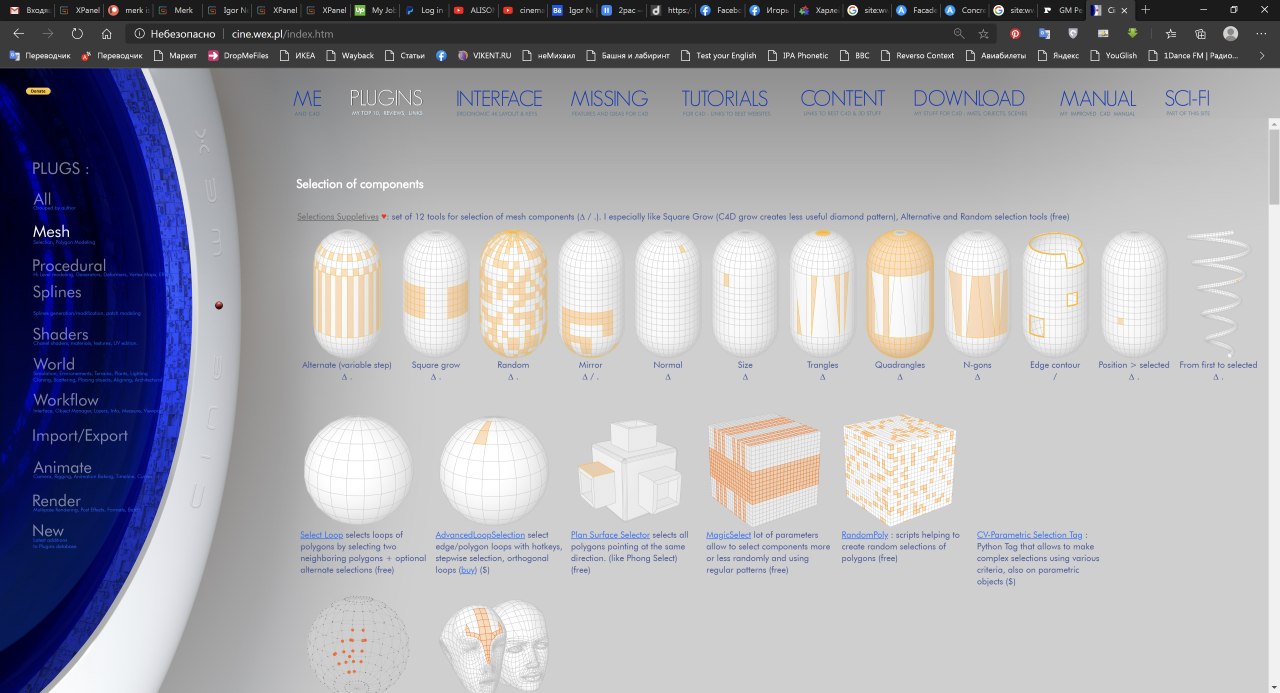
Task: Click the AdvancedLoopSelection sphere image
Action: pos(494,470)
